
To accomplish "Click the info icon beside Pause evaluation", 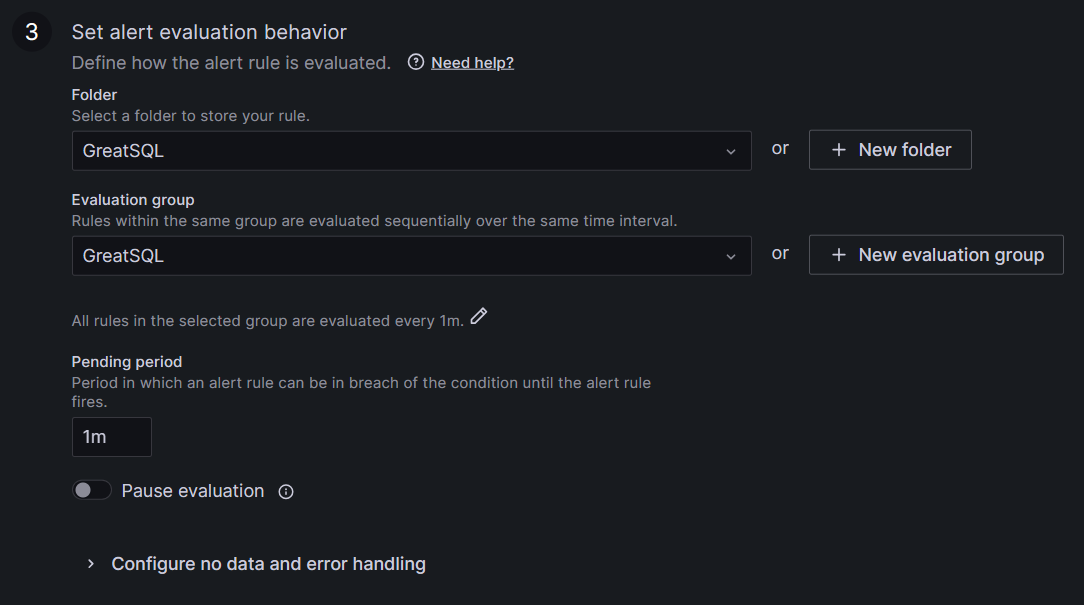I will coord(286,492).
